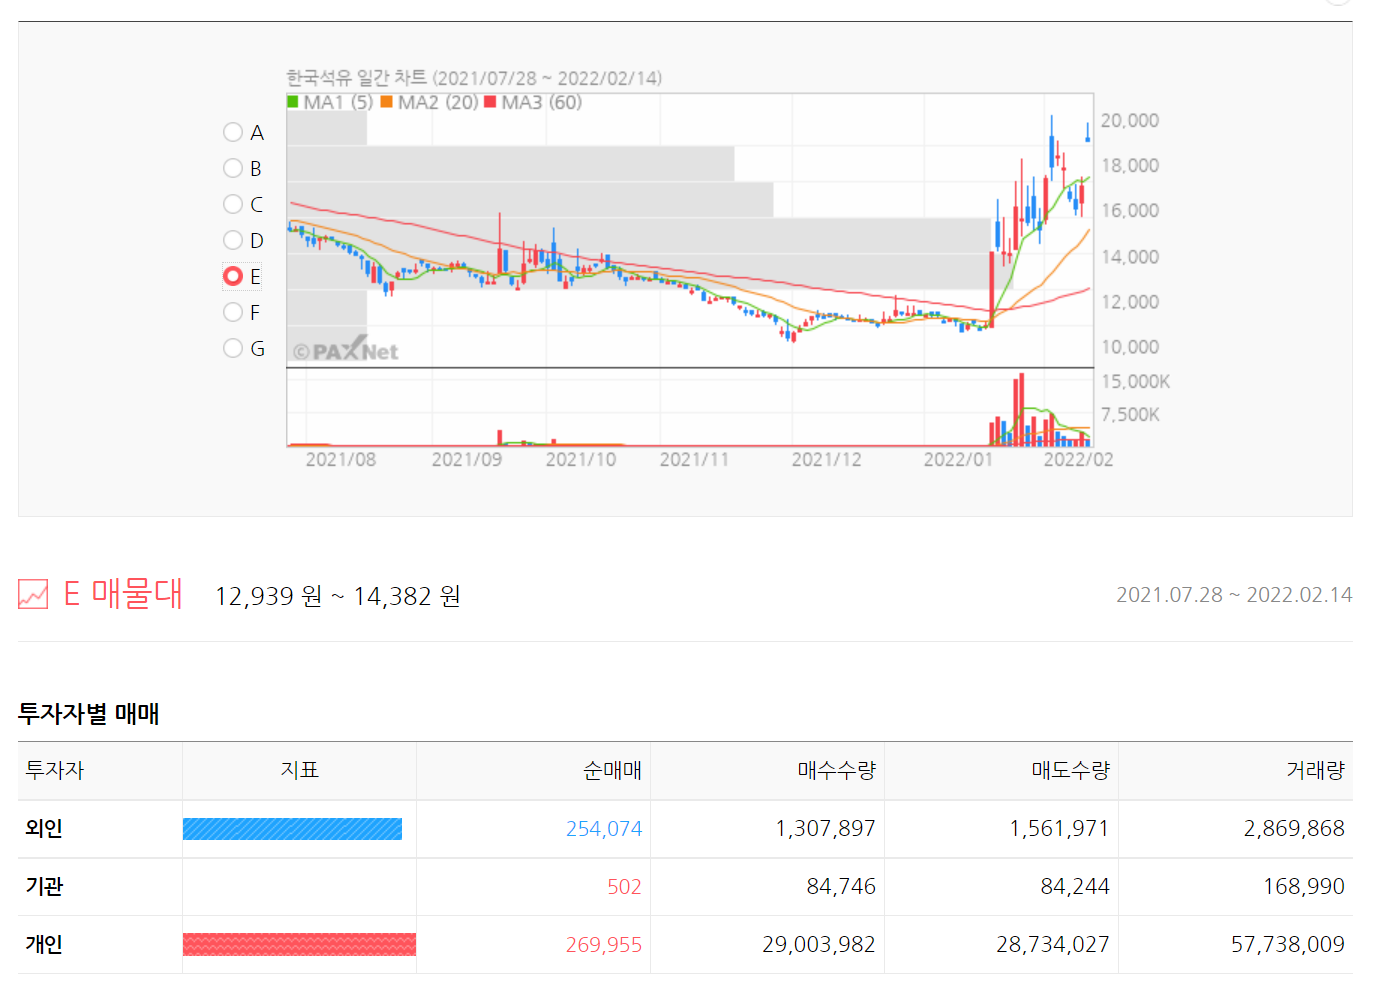Viewport: 1377px width, 996px height.
Task: Click the 20,000 price axis label
Action: click(x=1130, y=121)
